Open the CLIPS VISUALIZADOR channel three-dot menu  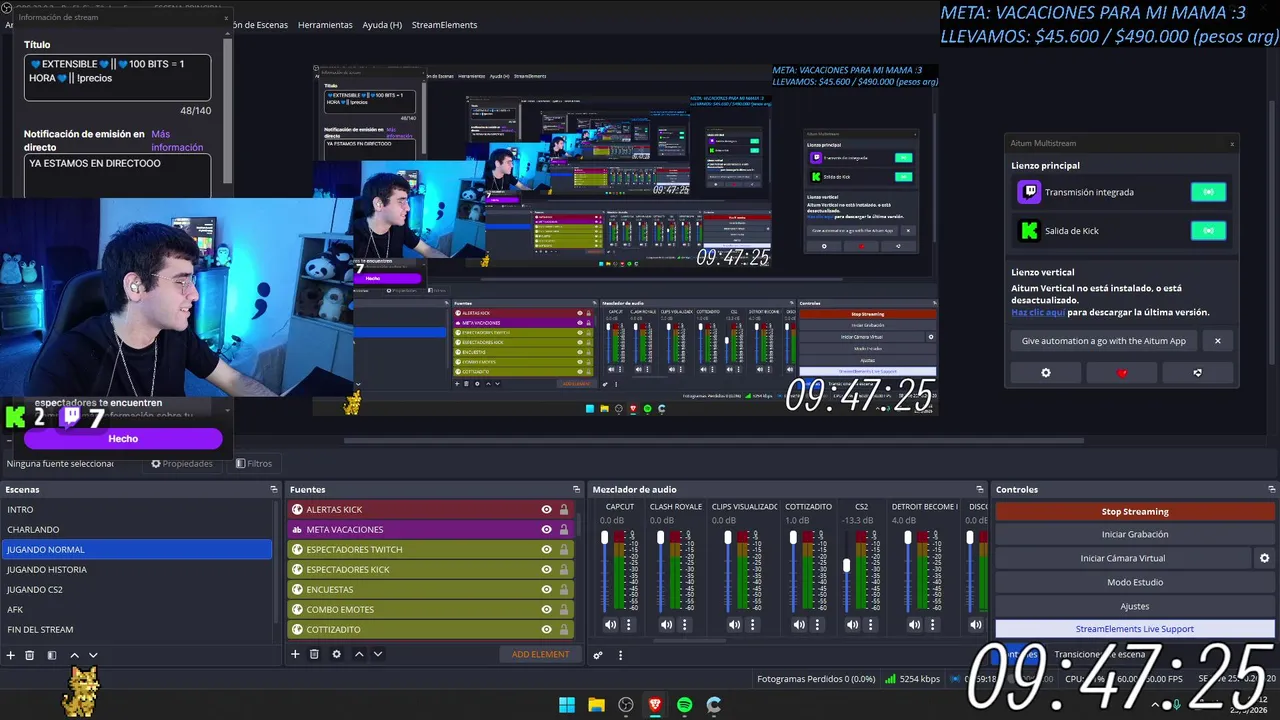[753, 624]
